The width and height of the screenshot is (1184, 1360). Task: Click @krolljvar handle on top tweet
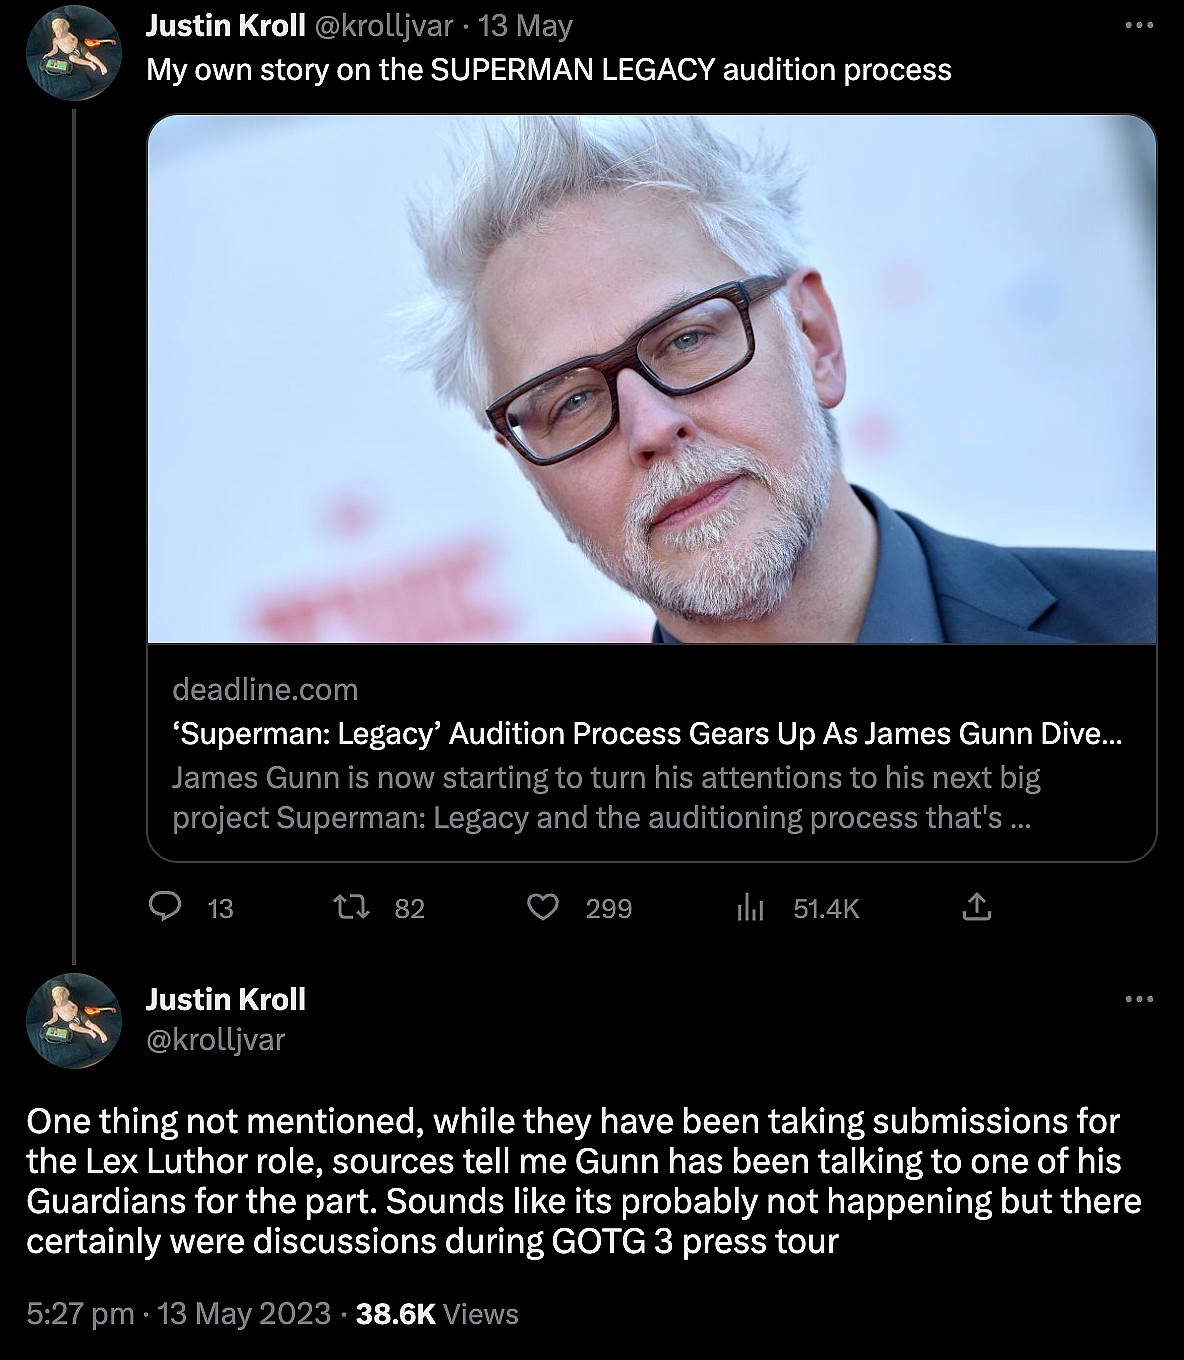click(384, 26)
